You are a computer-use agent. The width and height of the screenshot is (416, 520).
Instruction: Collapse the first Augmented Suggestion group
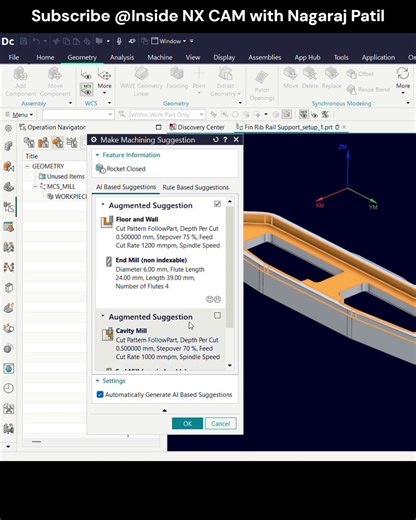coord(103,204)
